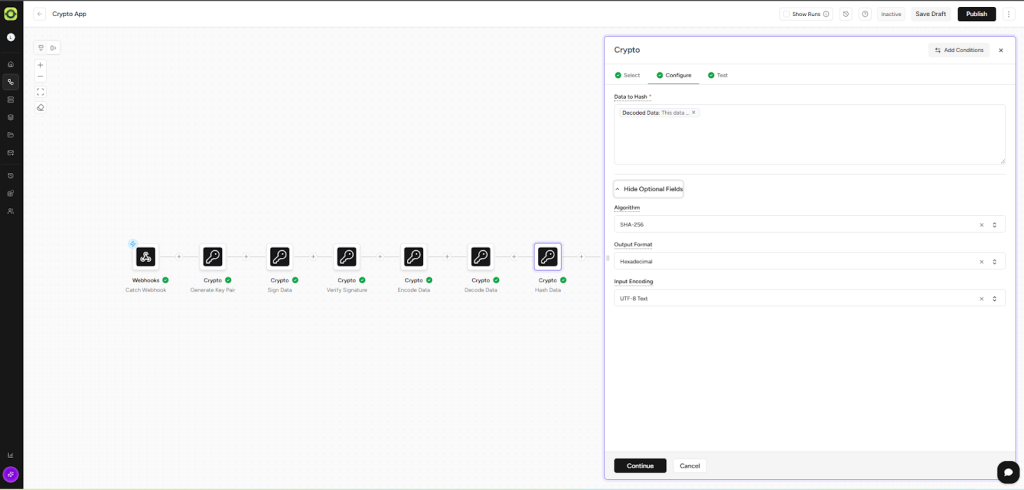Open the Crypto Verify Signature node
Viewport: 1024px width, 490px height.
click(347, 257)
